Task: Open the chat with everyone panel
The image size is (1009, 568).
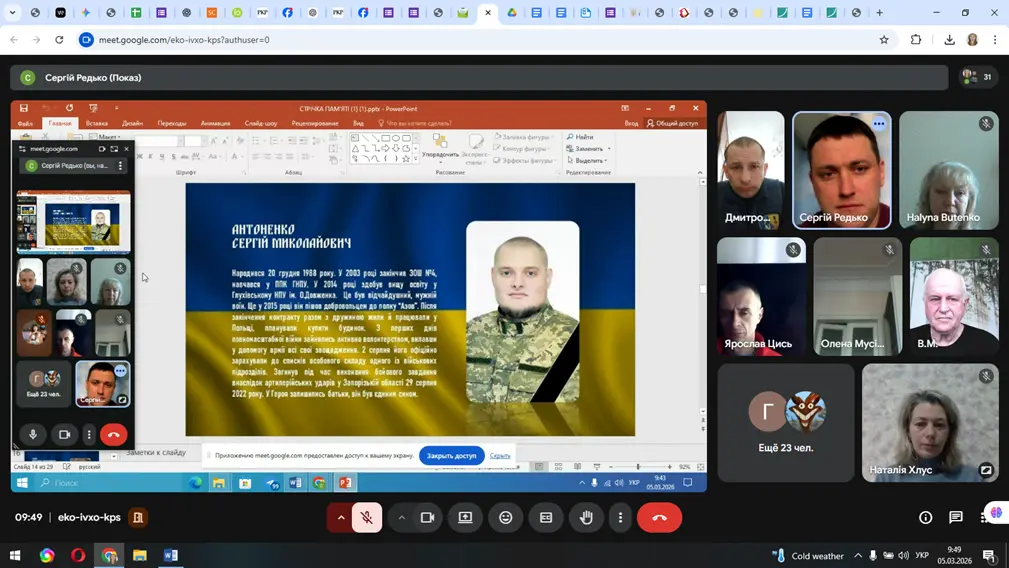Action: pyautogui.click(x=956, y=517)
